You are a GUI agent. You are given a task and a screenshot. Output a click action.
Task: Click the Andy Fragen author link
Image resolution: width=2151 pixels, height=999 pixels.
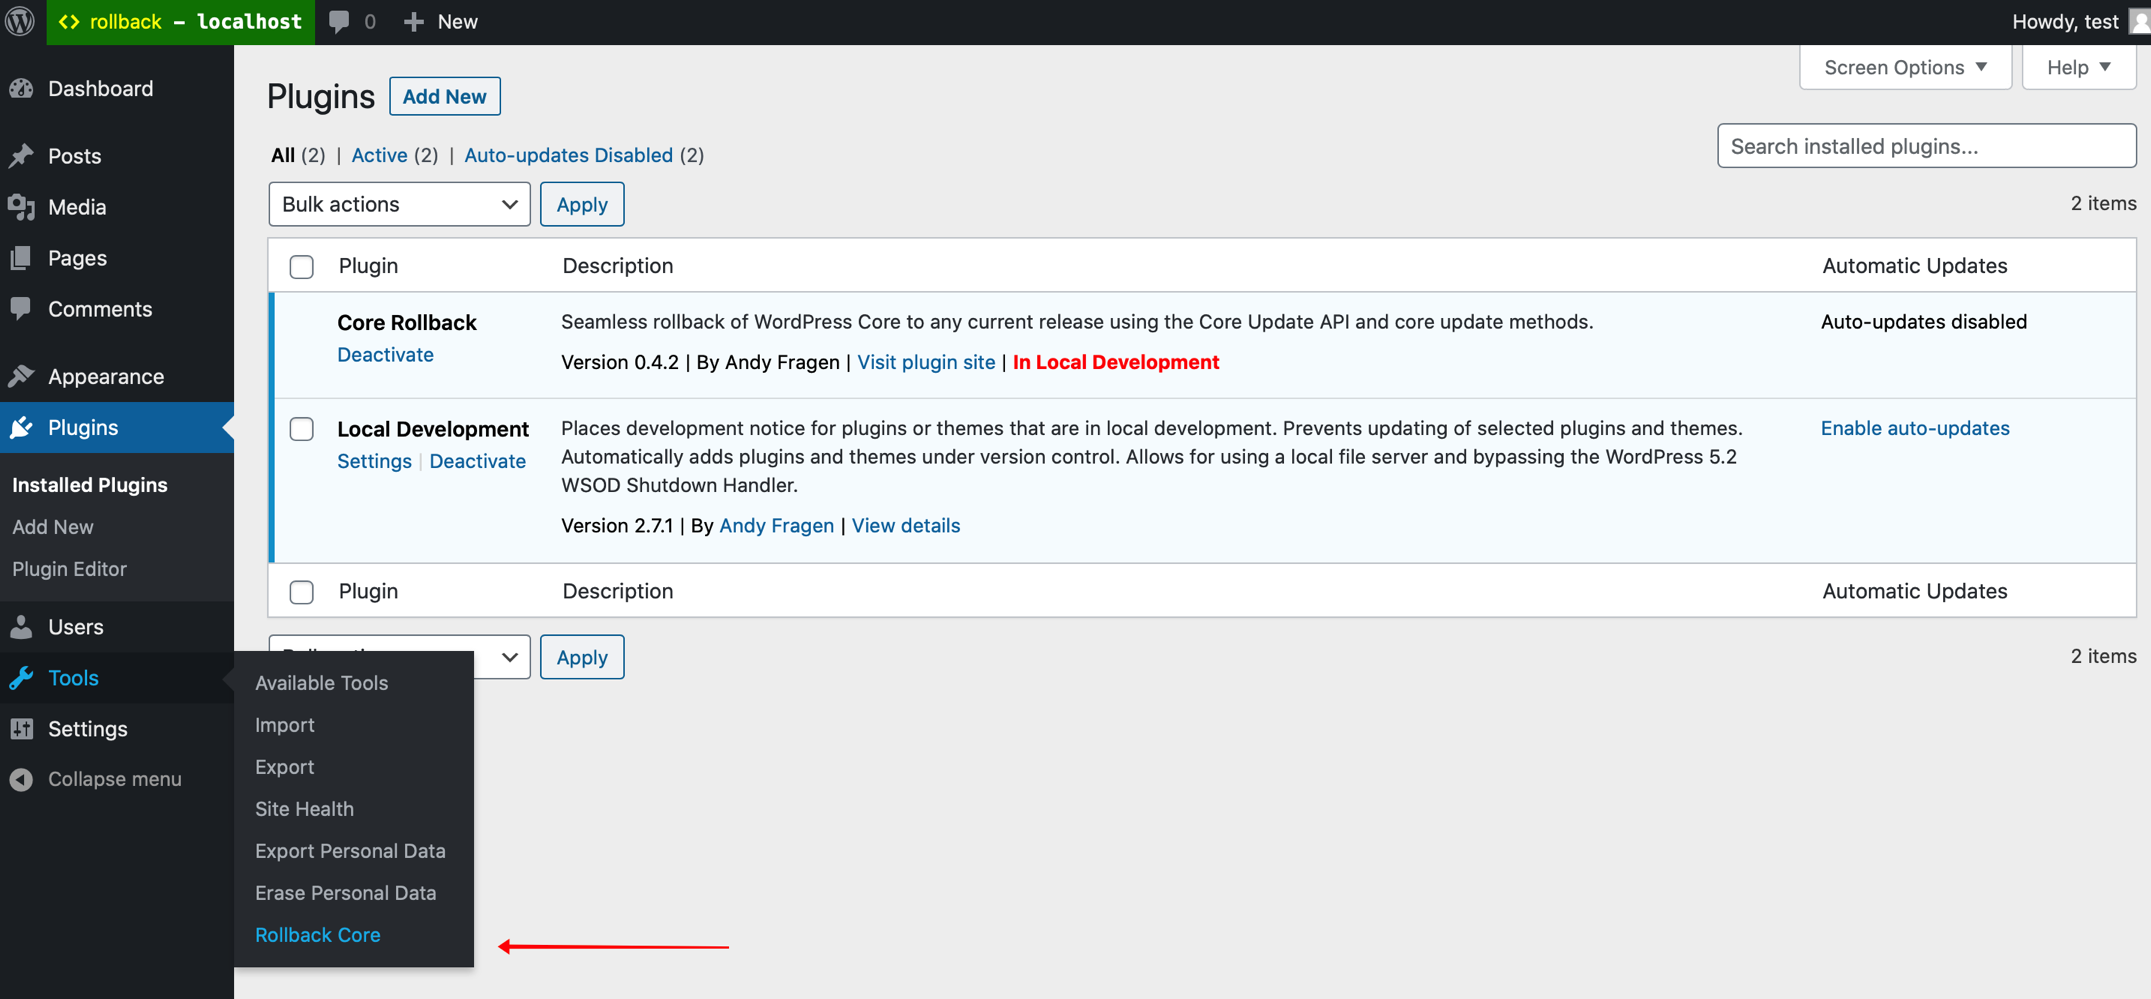pyautogui.click(x=776, y=526)
